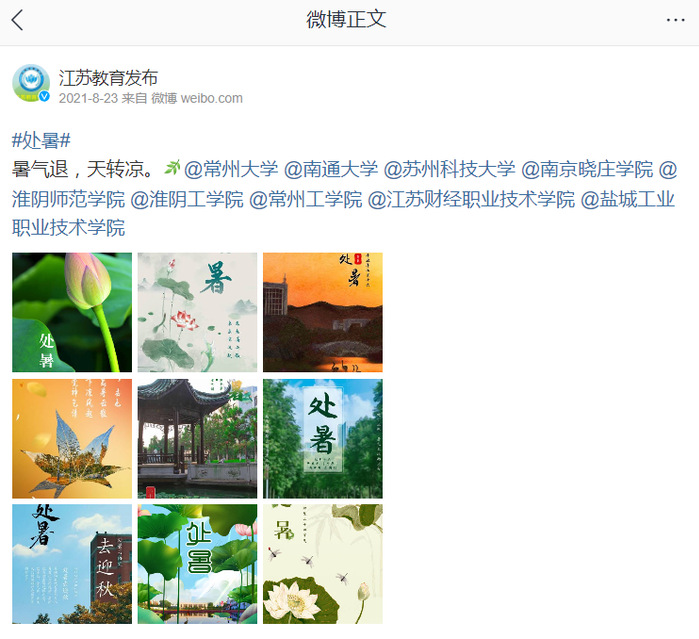Image resolution: width=699 pixels, height=639 pixels.
Task: View the pavilion by pond thumbnail
Action: click(x=197, y=438)
